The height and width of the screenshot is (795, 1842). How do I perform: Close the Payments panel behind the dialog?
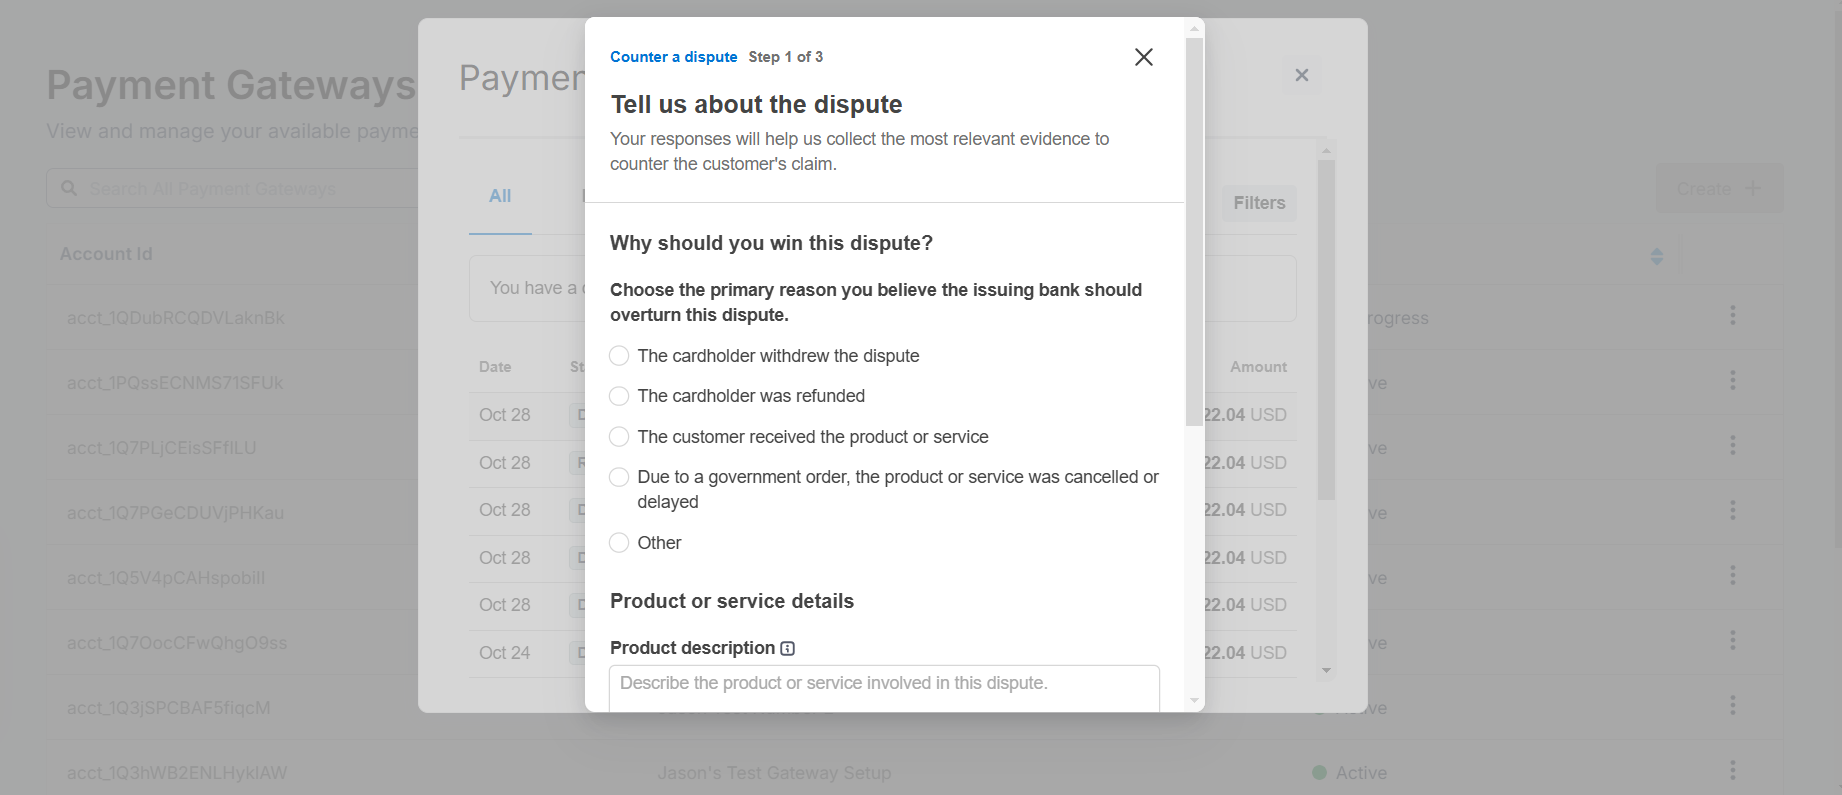pos(1301,75)
